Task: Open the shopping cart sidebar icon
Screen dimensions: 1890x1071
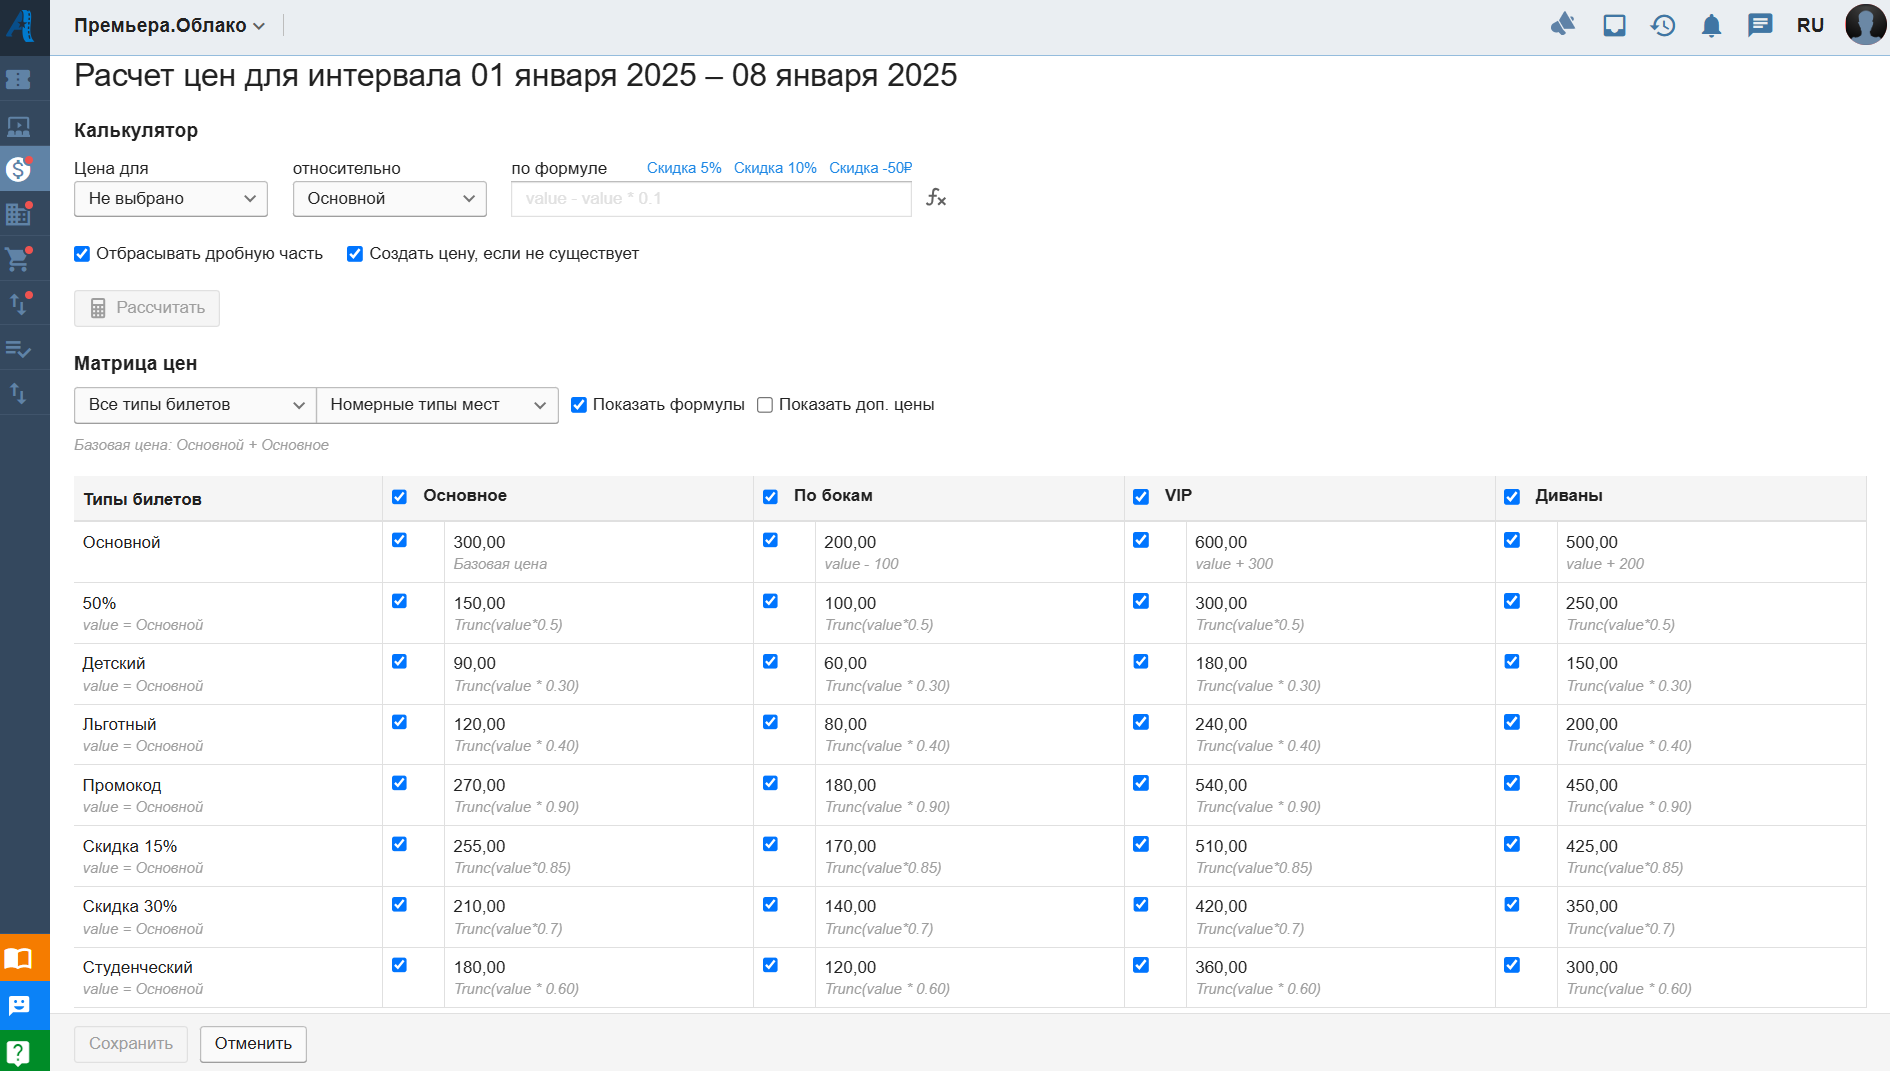Action: (19, 259)
